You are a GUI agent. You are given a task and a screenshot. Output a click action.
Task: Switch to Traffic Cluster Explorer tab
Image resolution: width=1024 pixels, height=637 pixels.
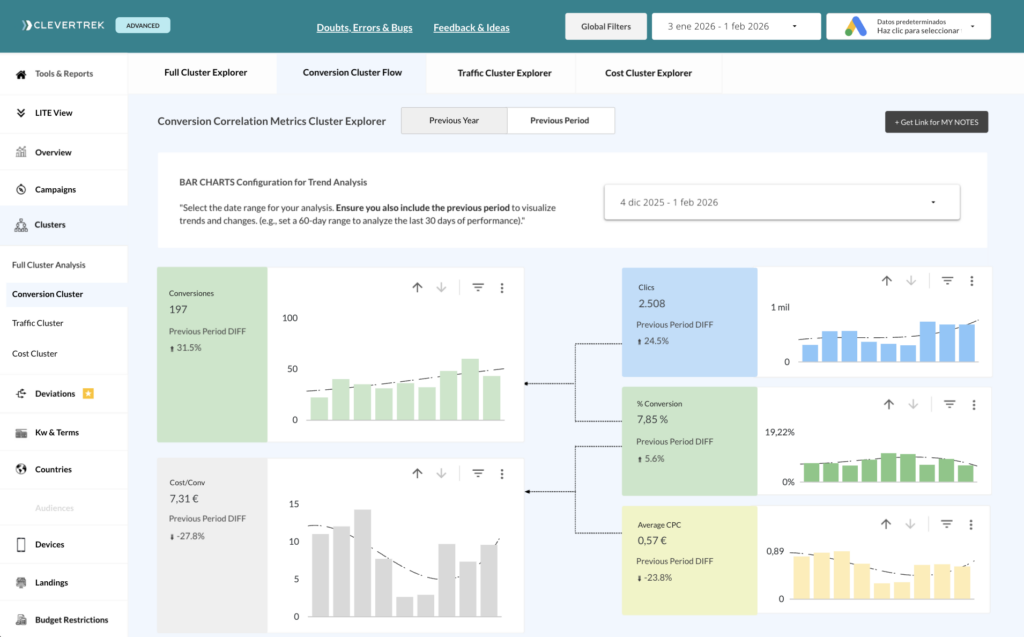(x=504, y=73)
